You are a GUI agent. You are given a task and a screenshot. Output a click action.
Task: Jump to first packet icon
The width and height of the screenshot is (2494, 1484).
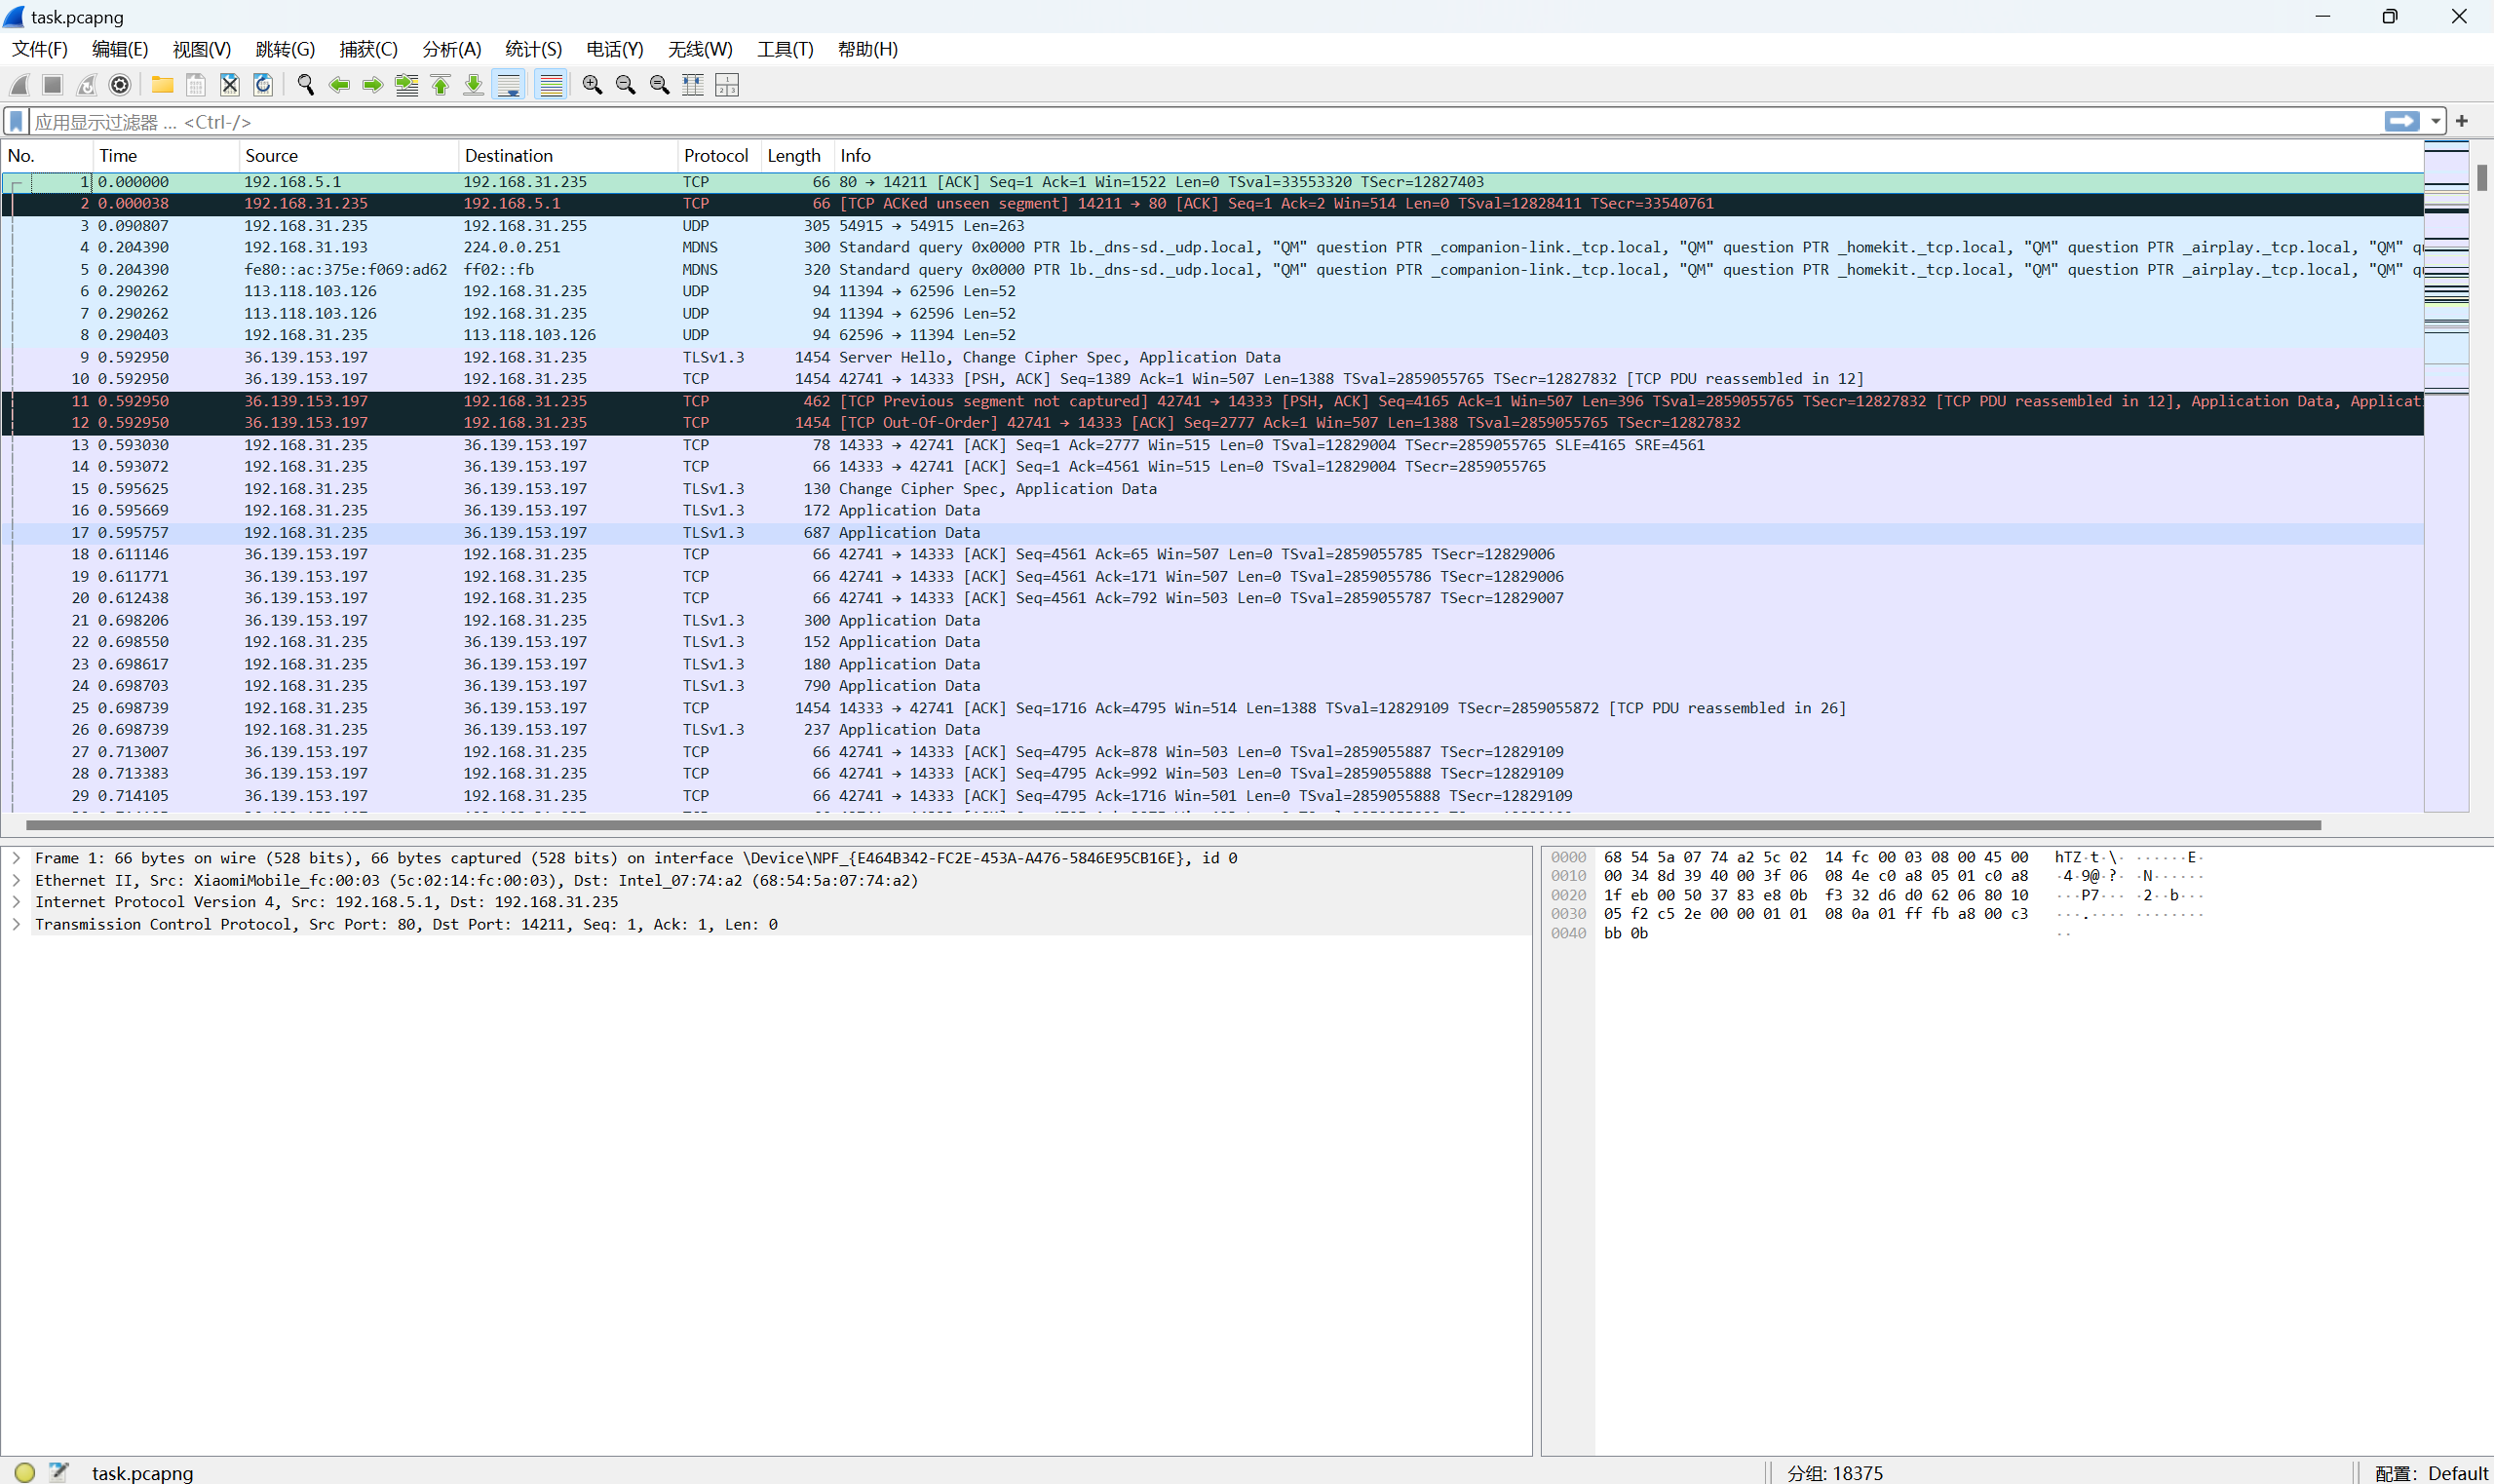(x=440, y=85)
